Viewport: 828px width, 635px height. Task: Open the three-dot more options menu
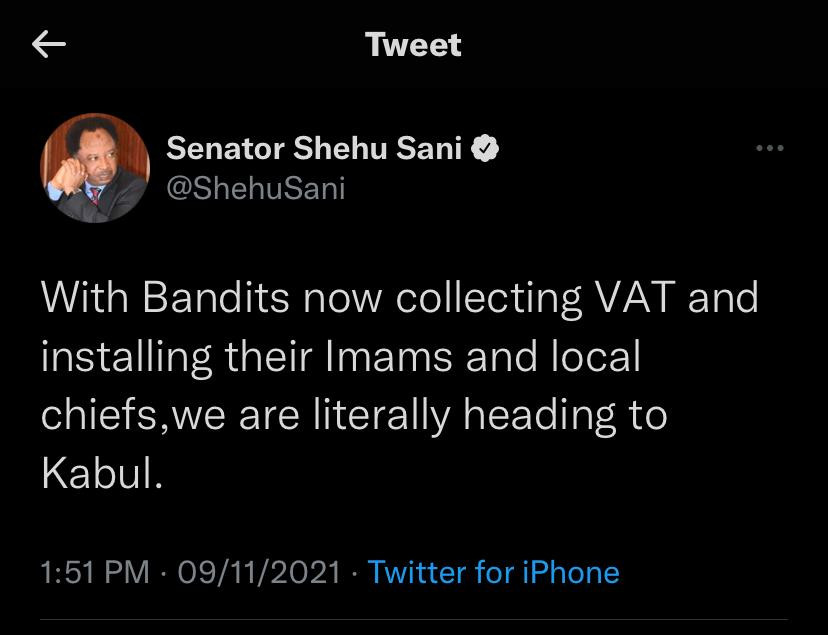click(769, 149)
